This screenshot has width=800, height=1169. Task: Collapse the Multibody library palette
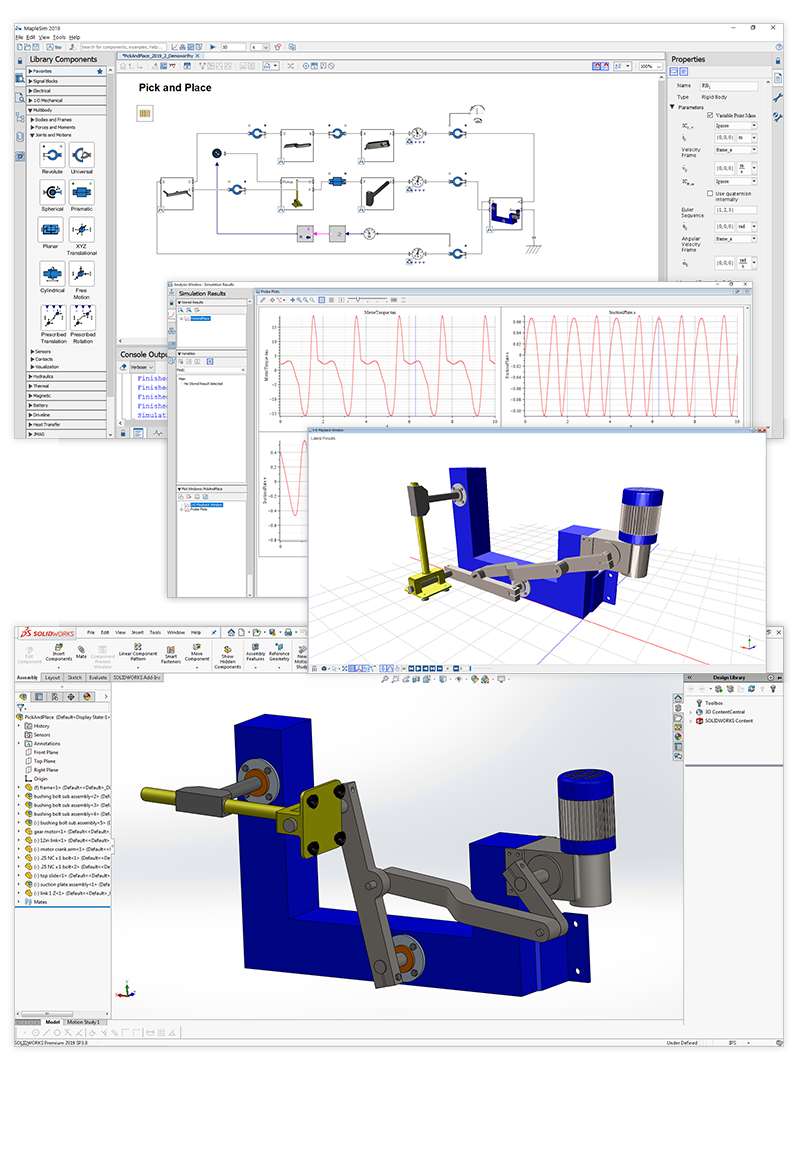(67, 110)
